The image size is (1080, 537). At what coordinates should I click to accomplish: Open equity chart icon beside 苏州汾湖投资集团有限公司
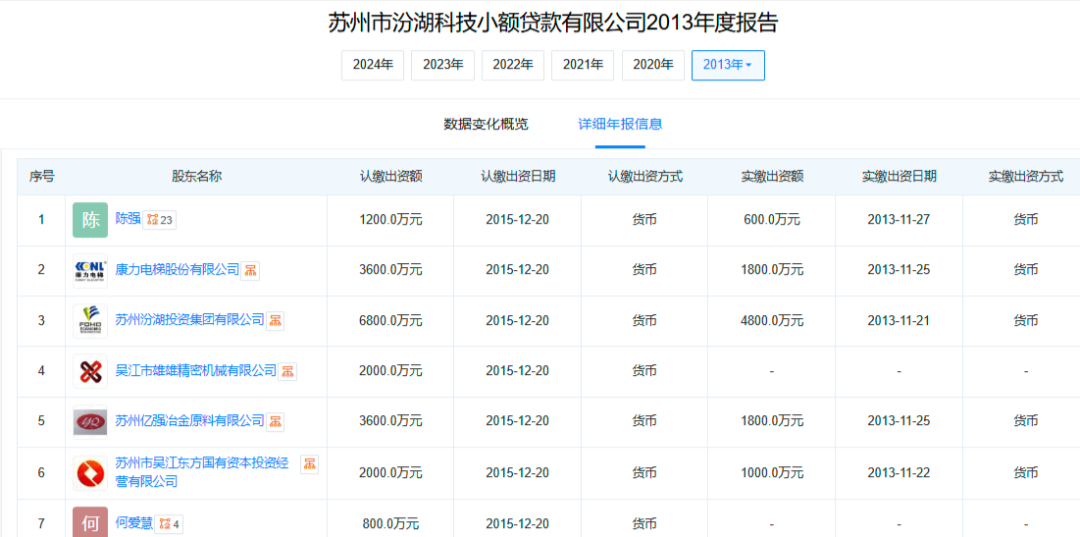(x=276, y=320)
